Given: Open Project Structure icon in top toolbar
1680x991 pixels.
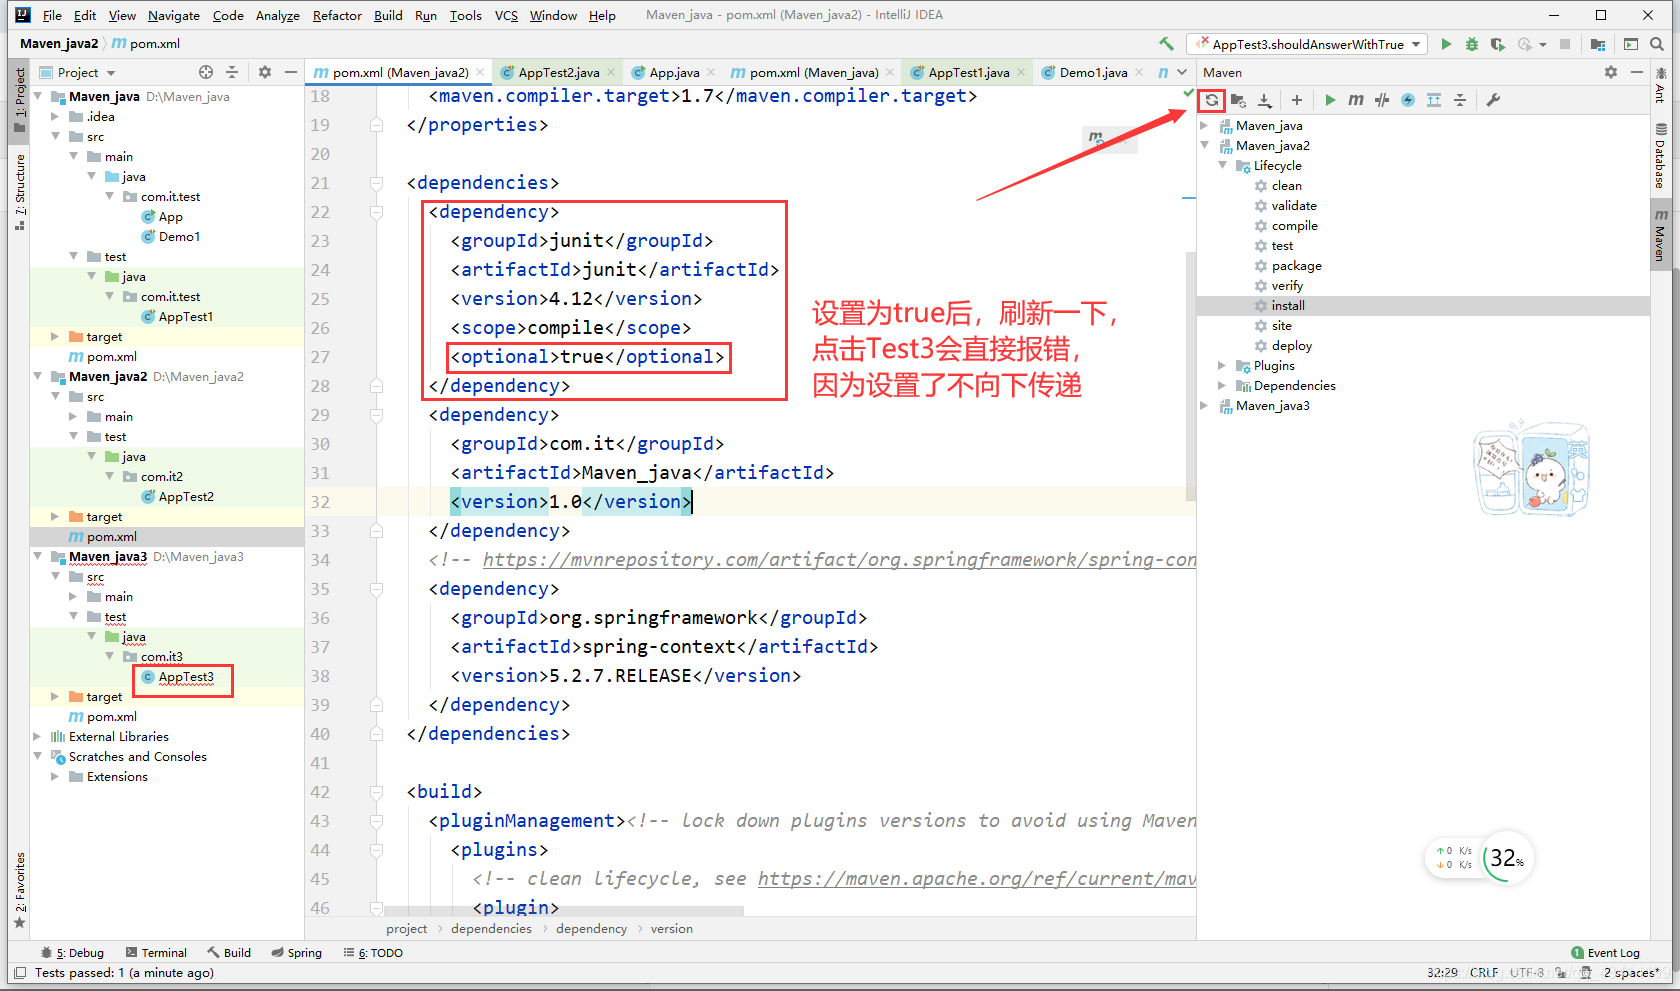Looking at the screenshot, I should click(1597, 44).
